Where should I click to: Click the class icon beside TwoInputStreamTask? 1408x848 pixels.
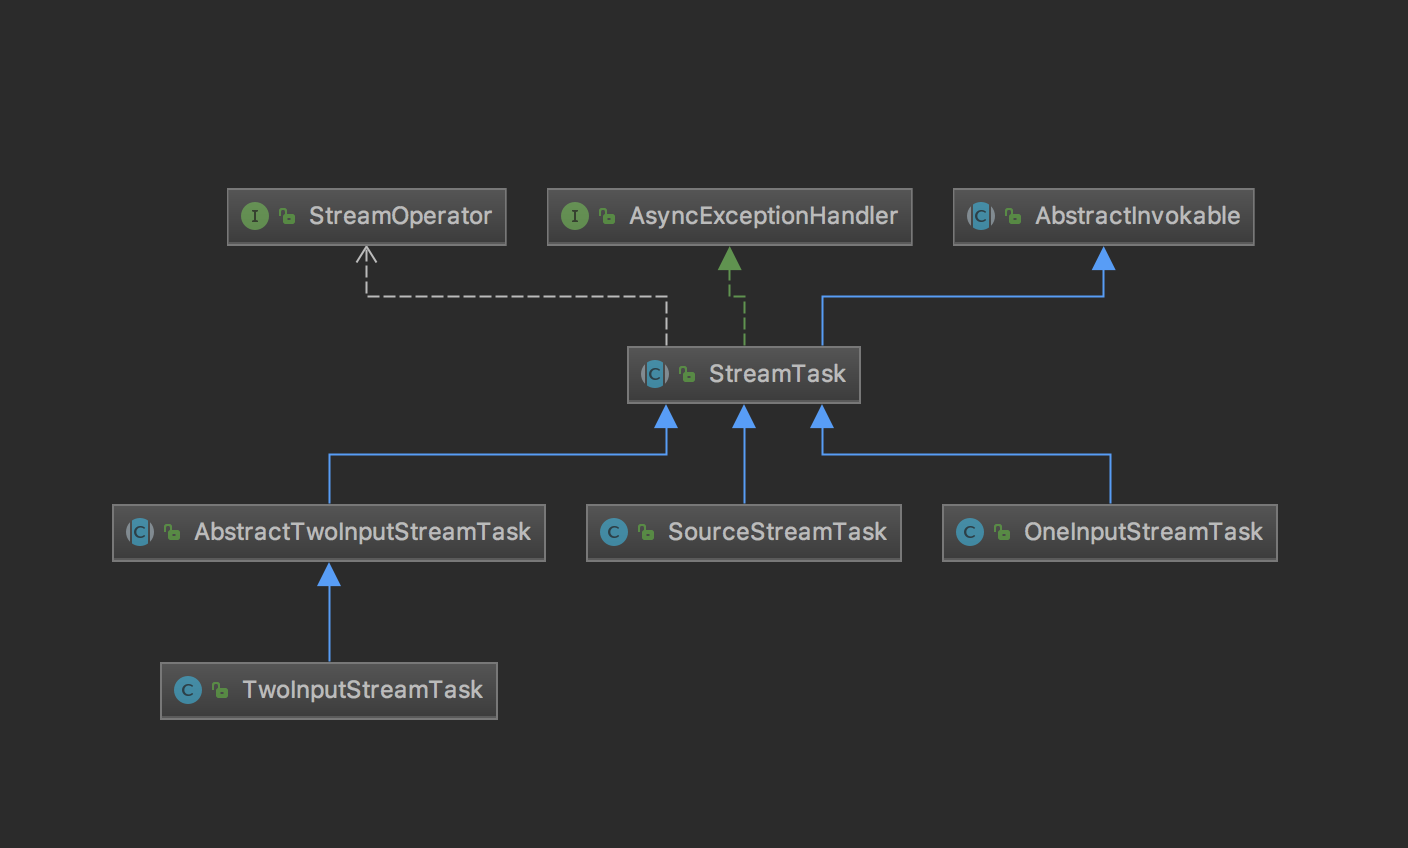tap(188, 690)
